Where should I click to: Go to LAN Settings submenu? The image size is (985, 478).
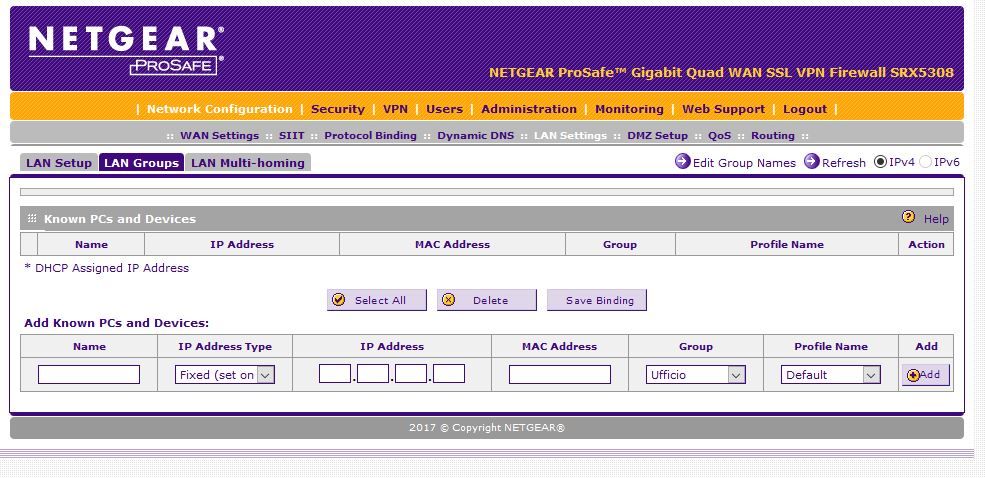click(x=570, y=136)
